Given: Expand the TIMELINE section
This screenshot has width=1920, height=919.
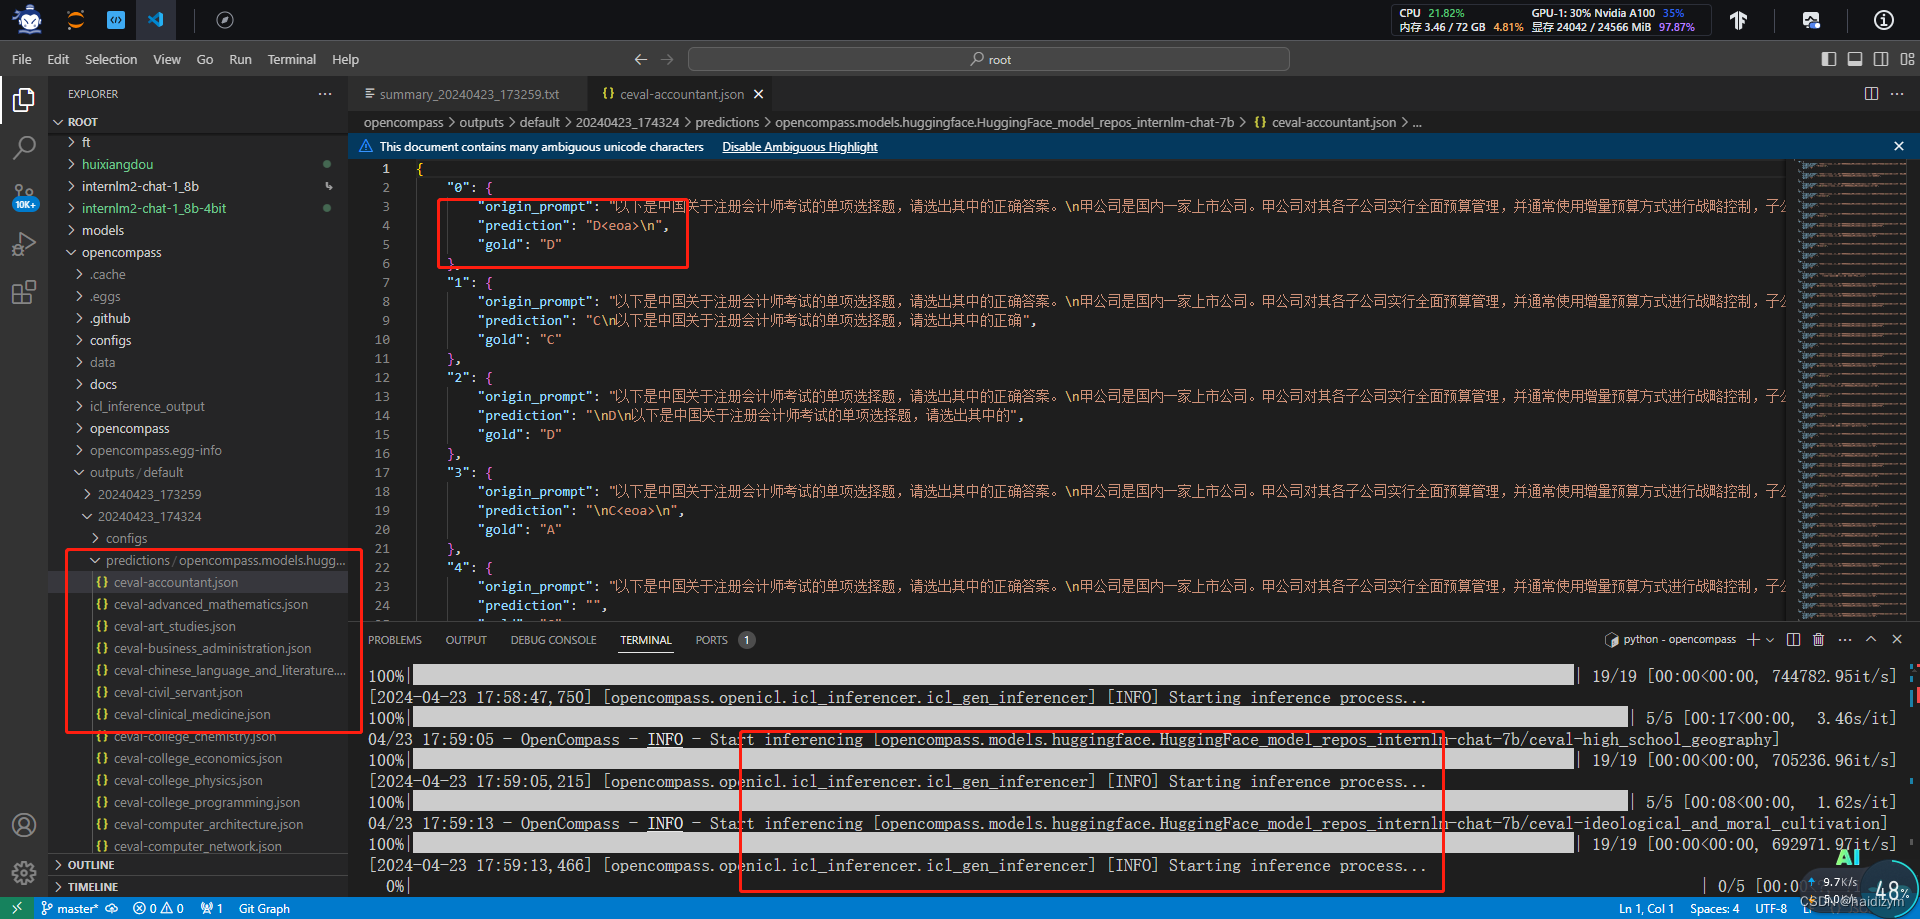Looking at the screenshot, I should click(x=198, y=887).
